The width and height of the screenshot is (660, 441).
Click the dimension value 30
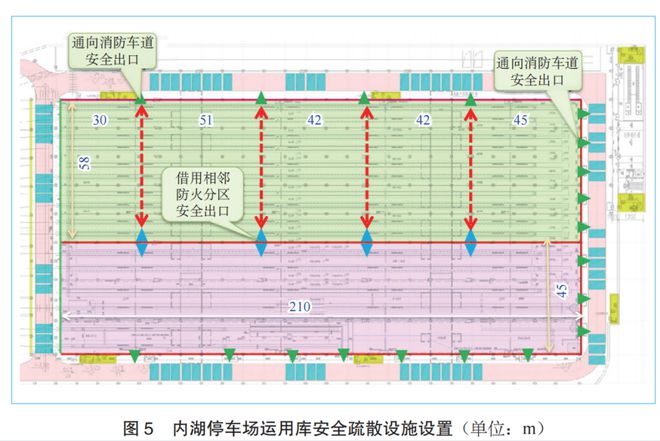click(x=100, y=120)
